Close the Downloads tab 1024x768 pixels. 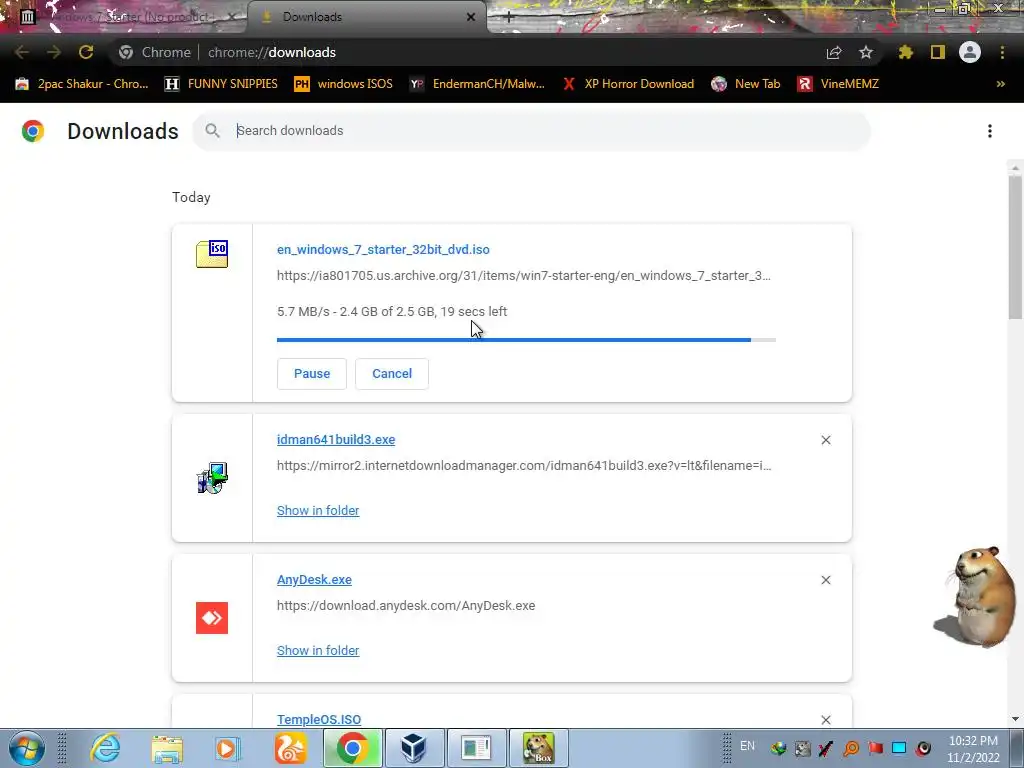471,17
